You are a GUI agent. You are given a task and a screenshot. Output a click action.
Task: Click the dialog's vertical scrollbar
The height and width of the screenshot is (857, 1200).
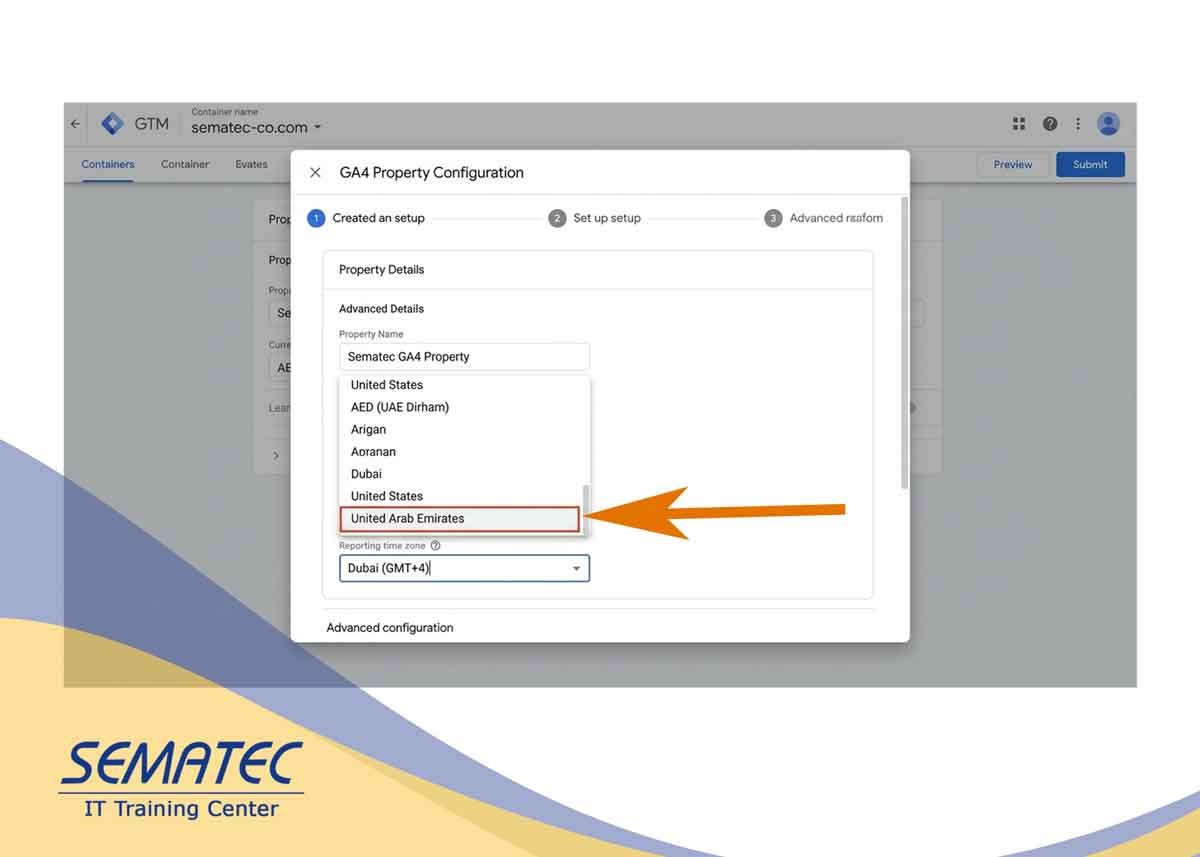(905, 342)
